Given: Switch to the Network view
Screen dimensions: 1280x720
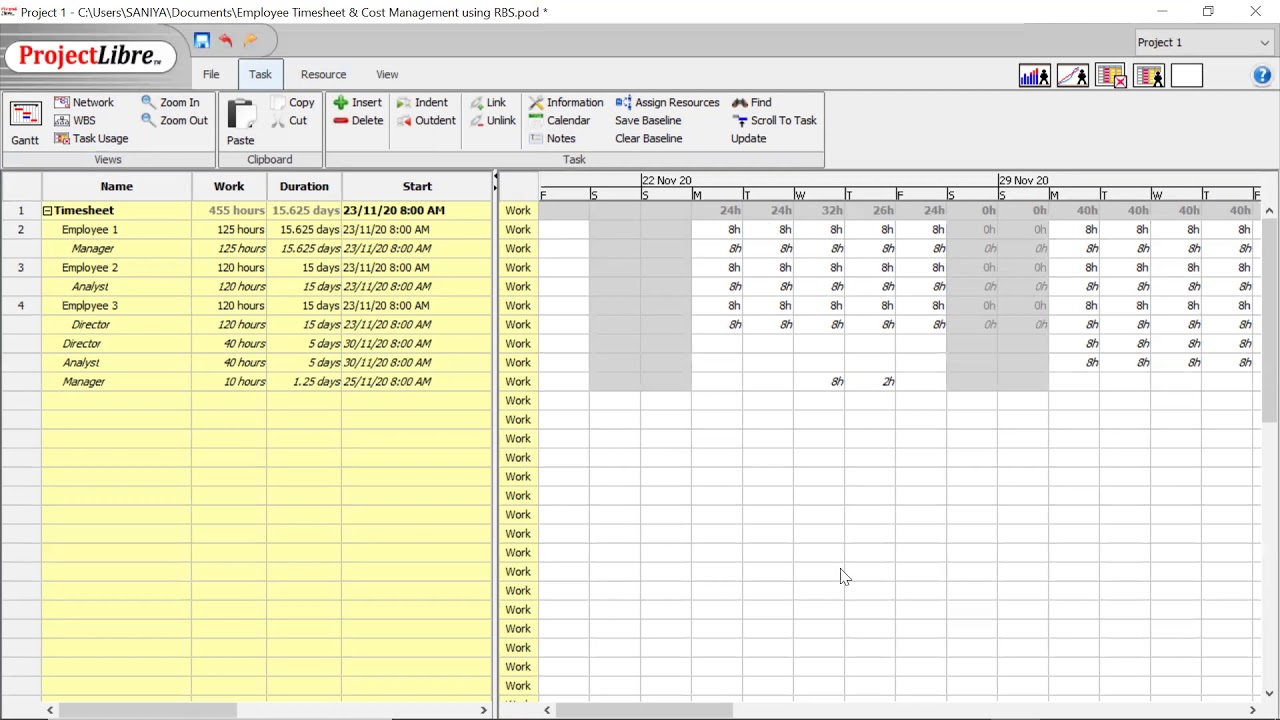Looking at the screenshot, I should tap(84, 102).
